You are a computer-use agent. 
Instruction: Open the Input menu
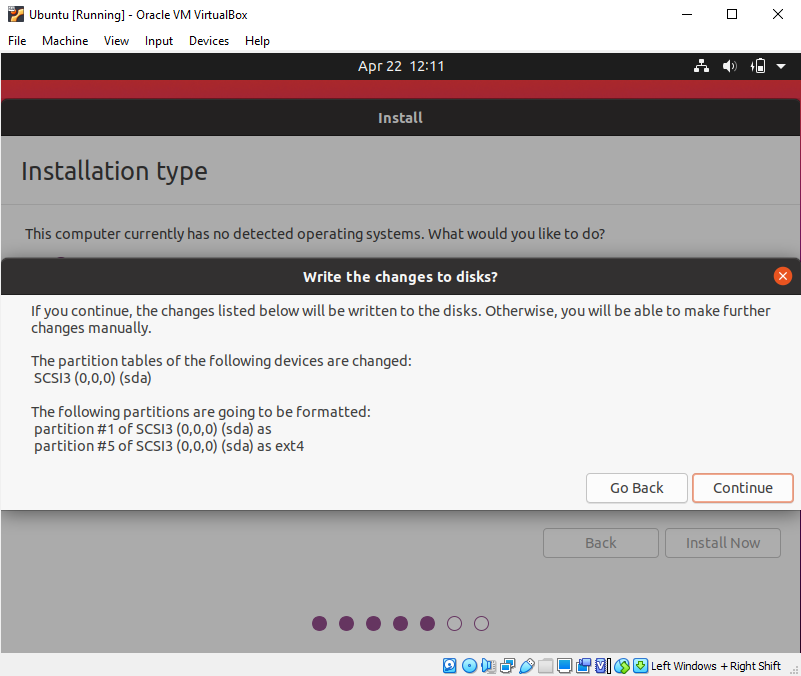[158, 41]
